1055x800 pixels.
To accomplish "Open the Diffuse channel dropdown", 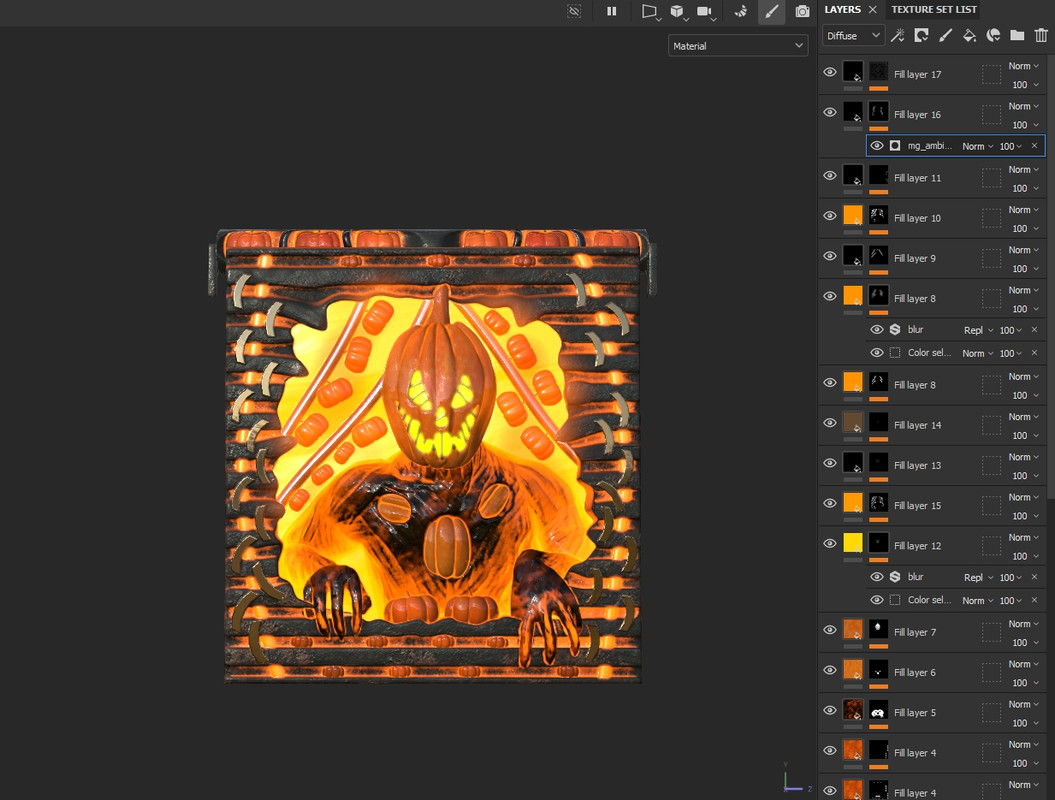I will (852, 36).
